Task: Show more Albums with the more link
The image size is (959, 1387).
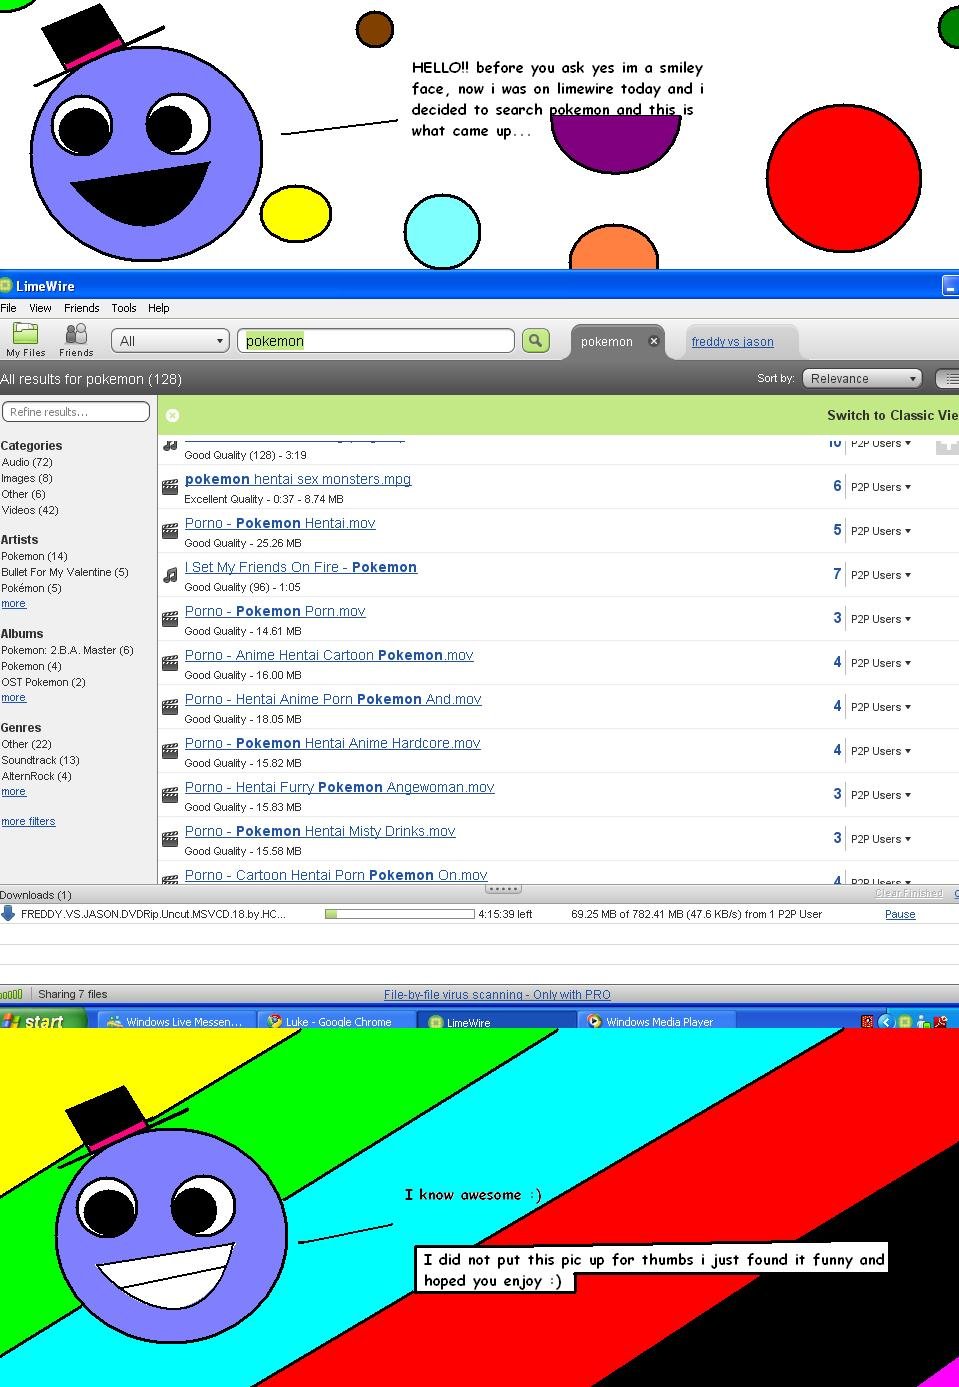Action: pos(13,698)
